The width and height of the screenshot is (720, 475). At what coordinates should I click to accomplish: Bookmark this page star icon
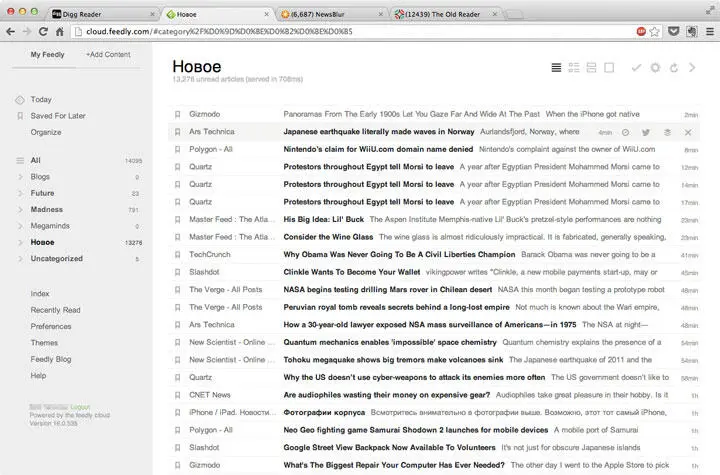tap(655, 31)
